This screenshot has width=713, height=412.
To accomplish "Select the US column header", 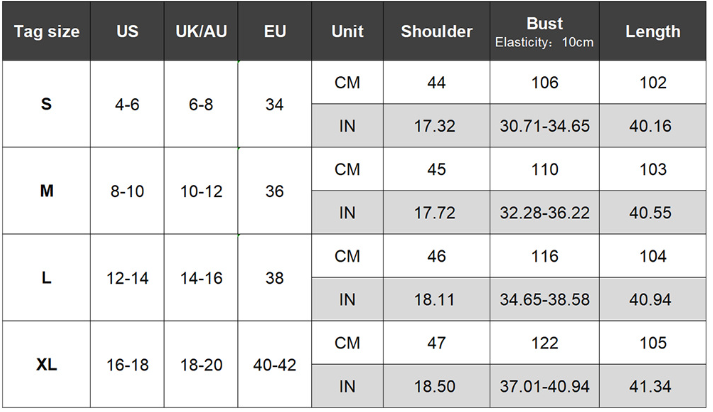I will click(x=127, y=32).
